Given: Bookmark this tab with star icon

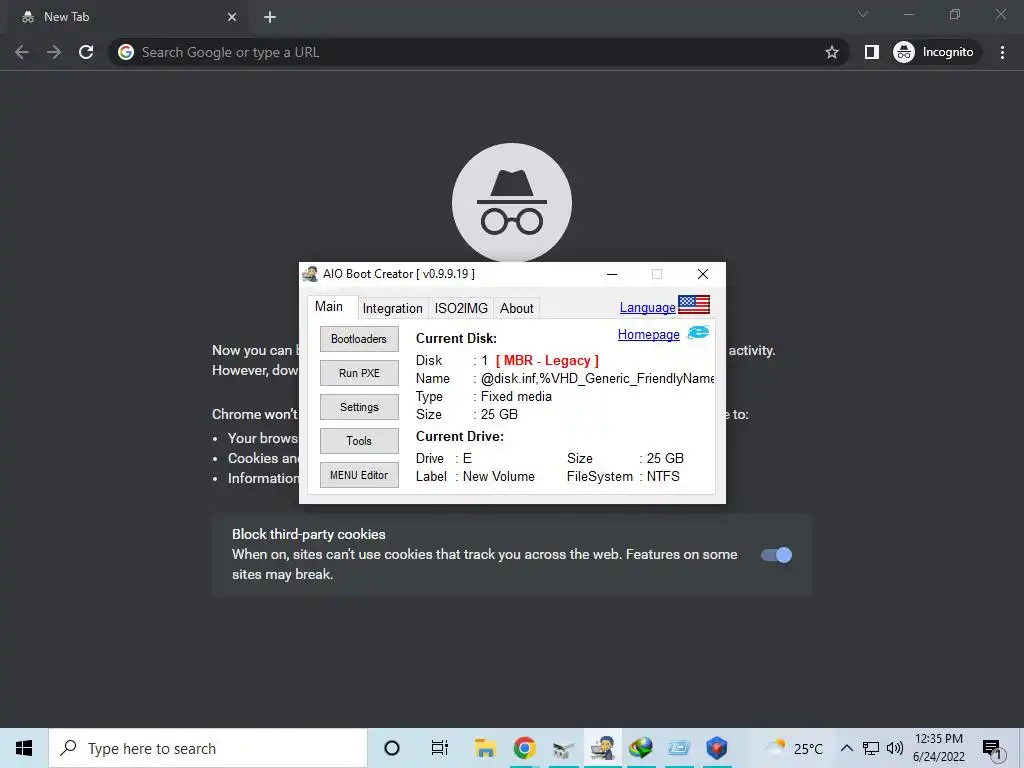Looking at the screenshot, I should point(831,52).
